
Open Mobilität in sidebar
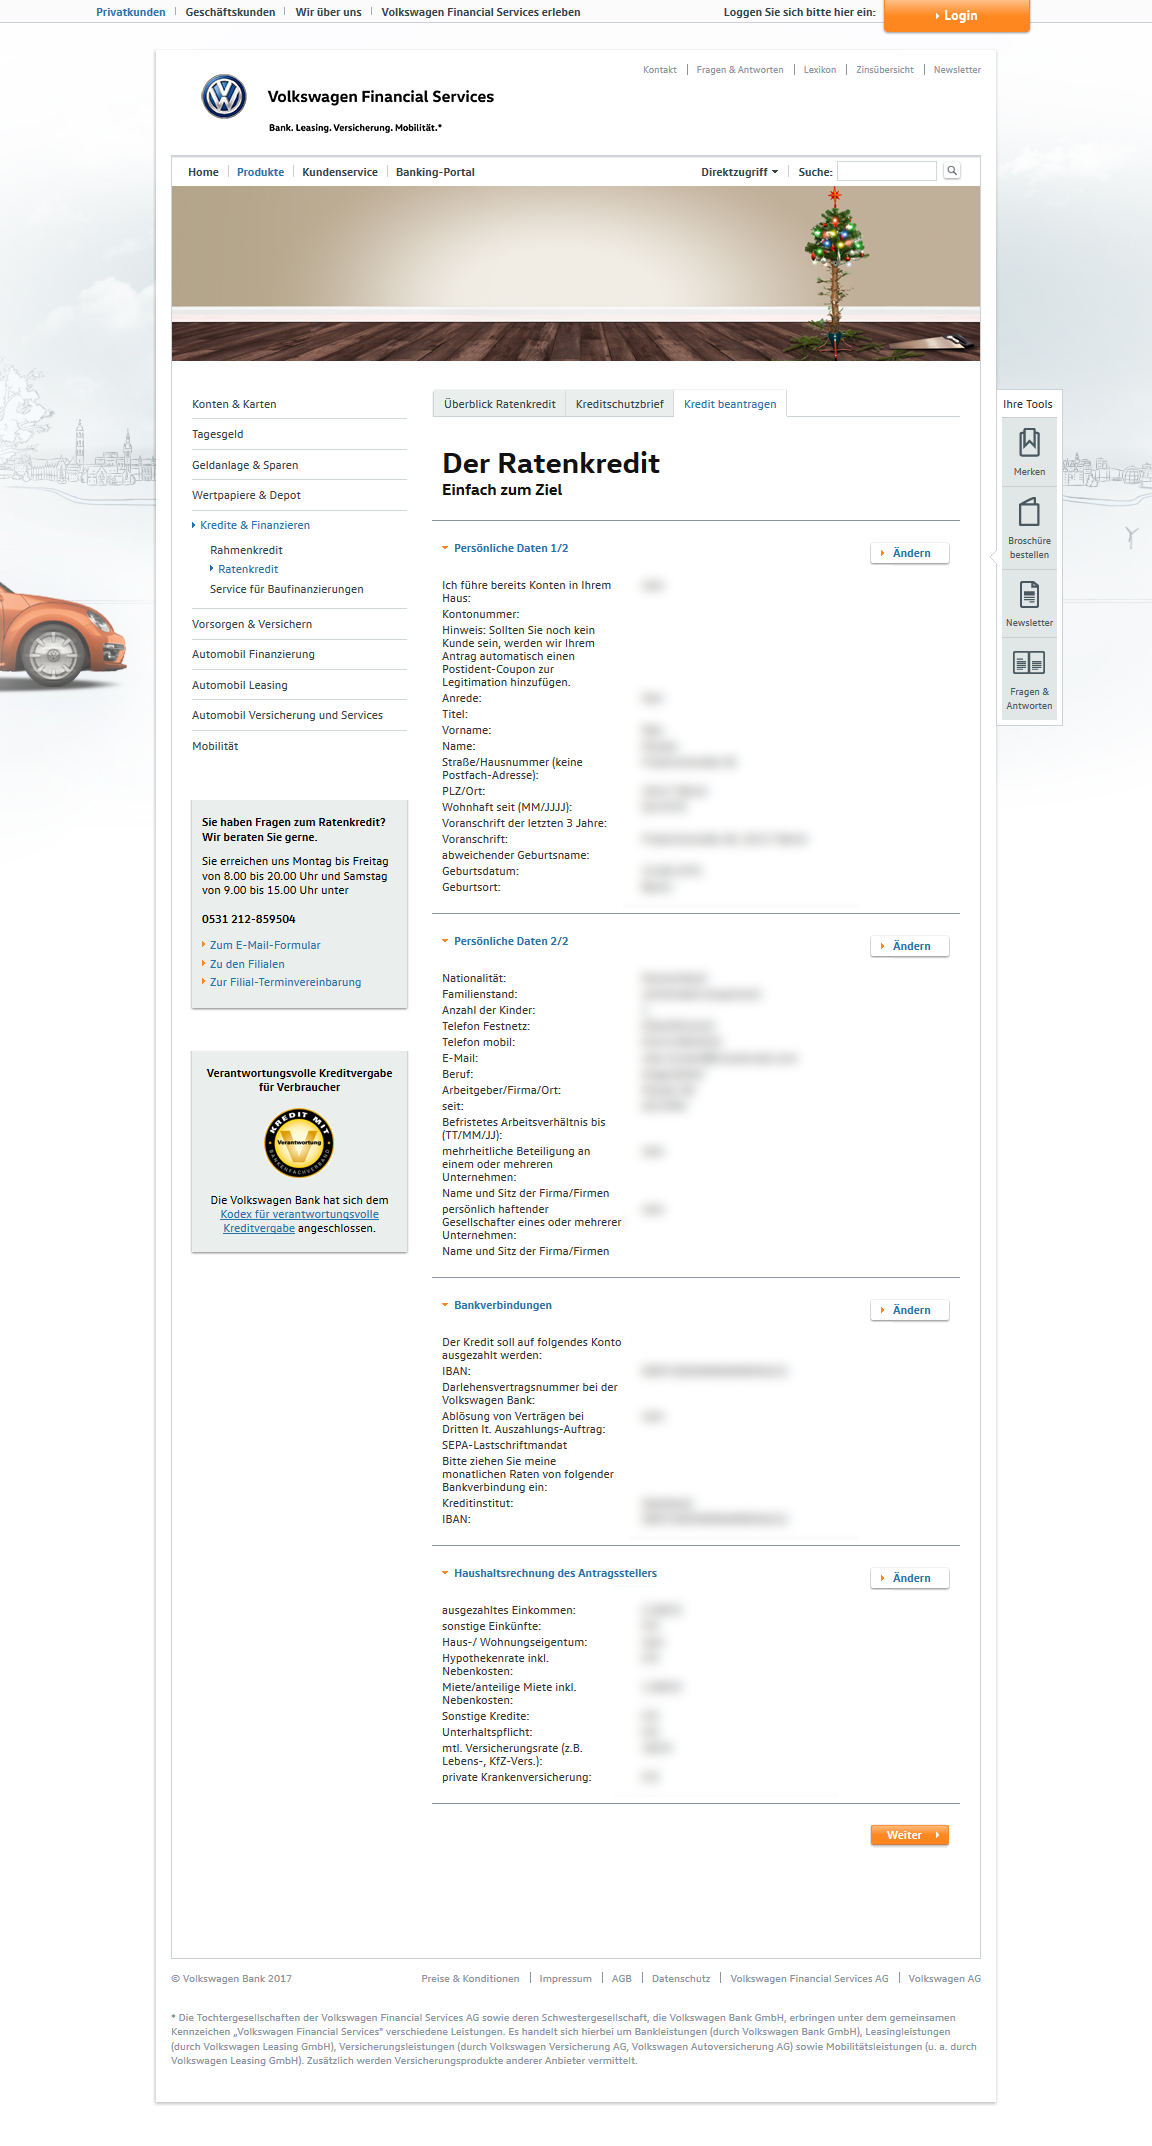(x=215, y=746)
